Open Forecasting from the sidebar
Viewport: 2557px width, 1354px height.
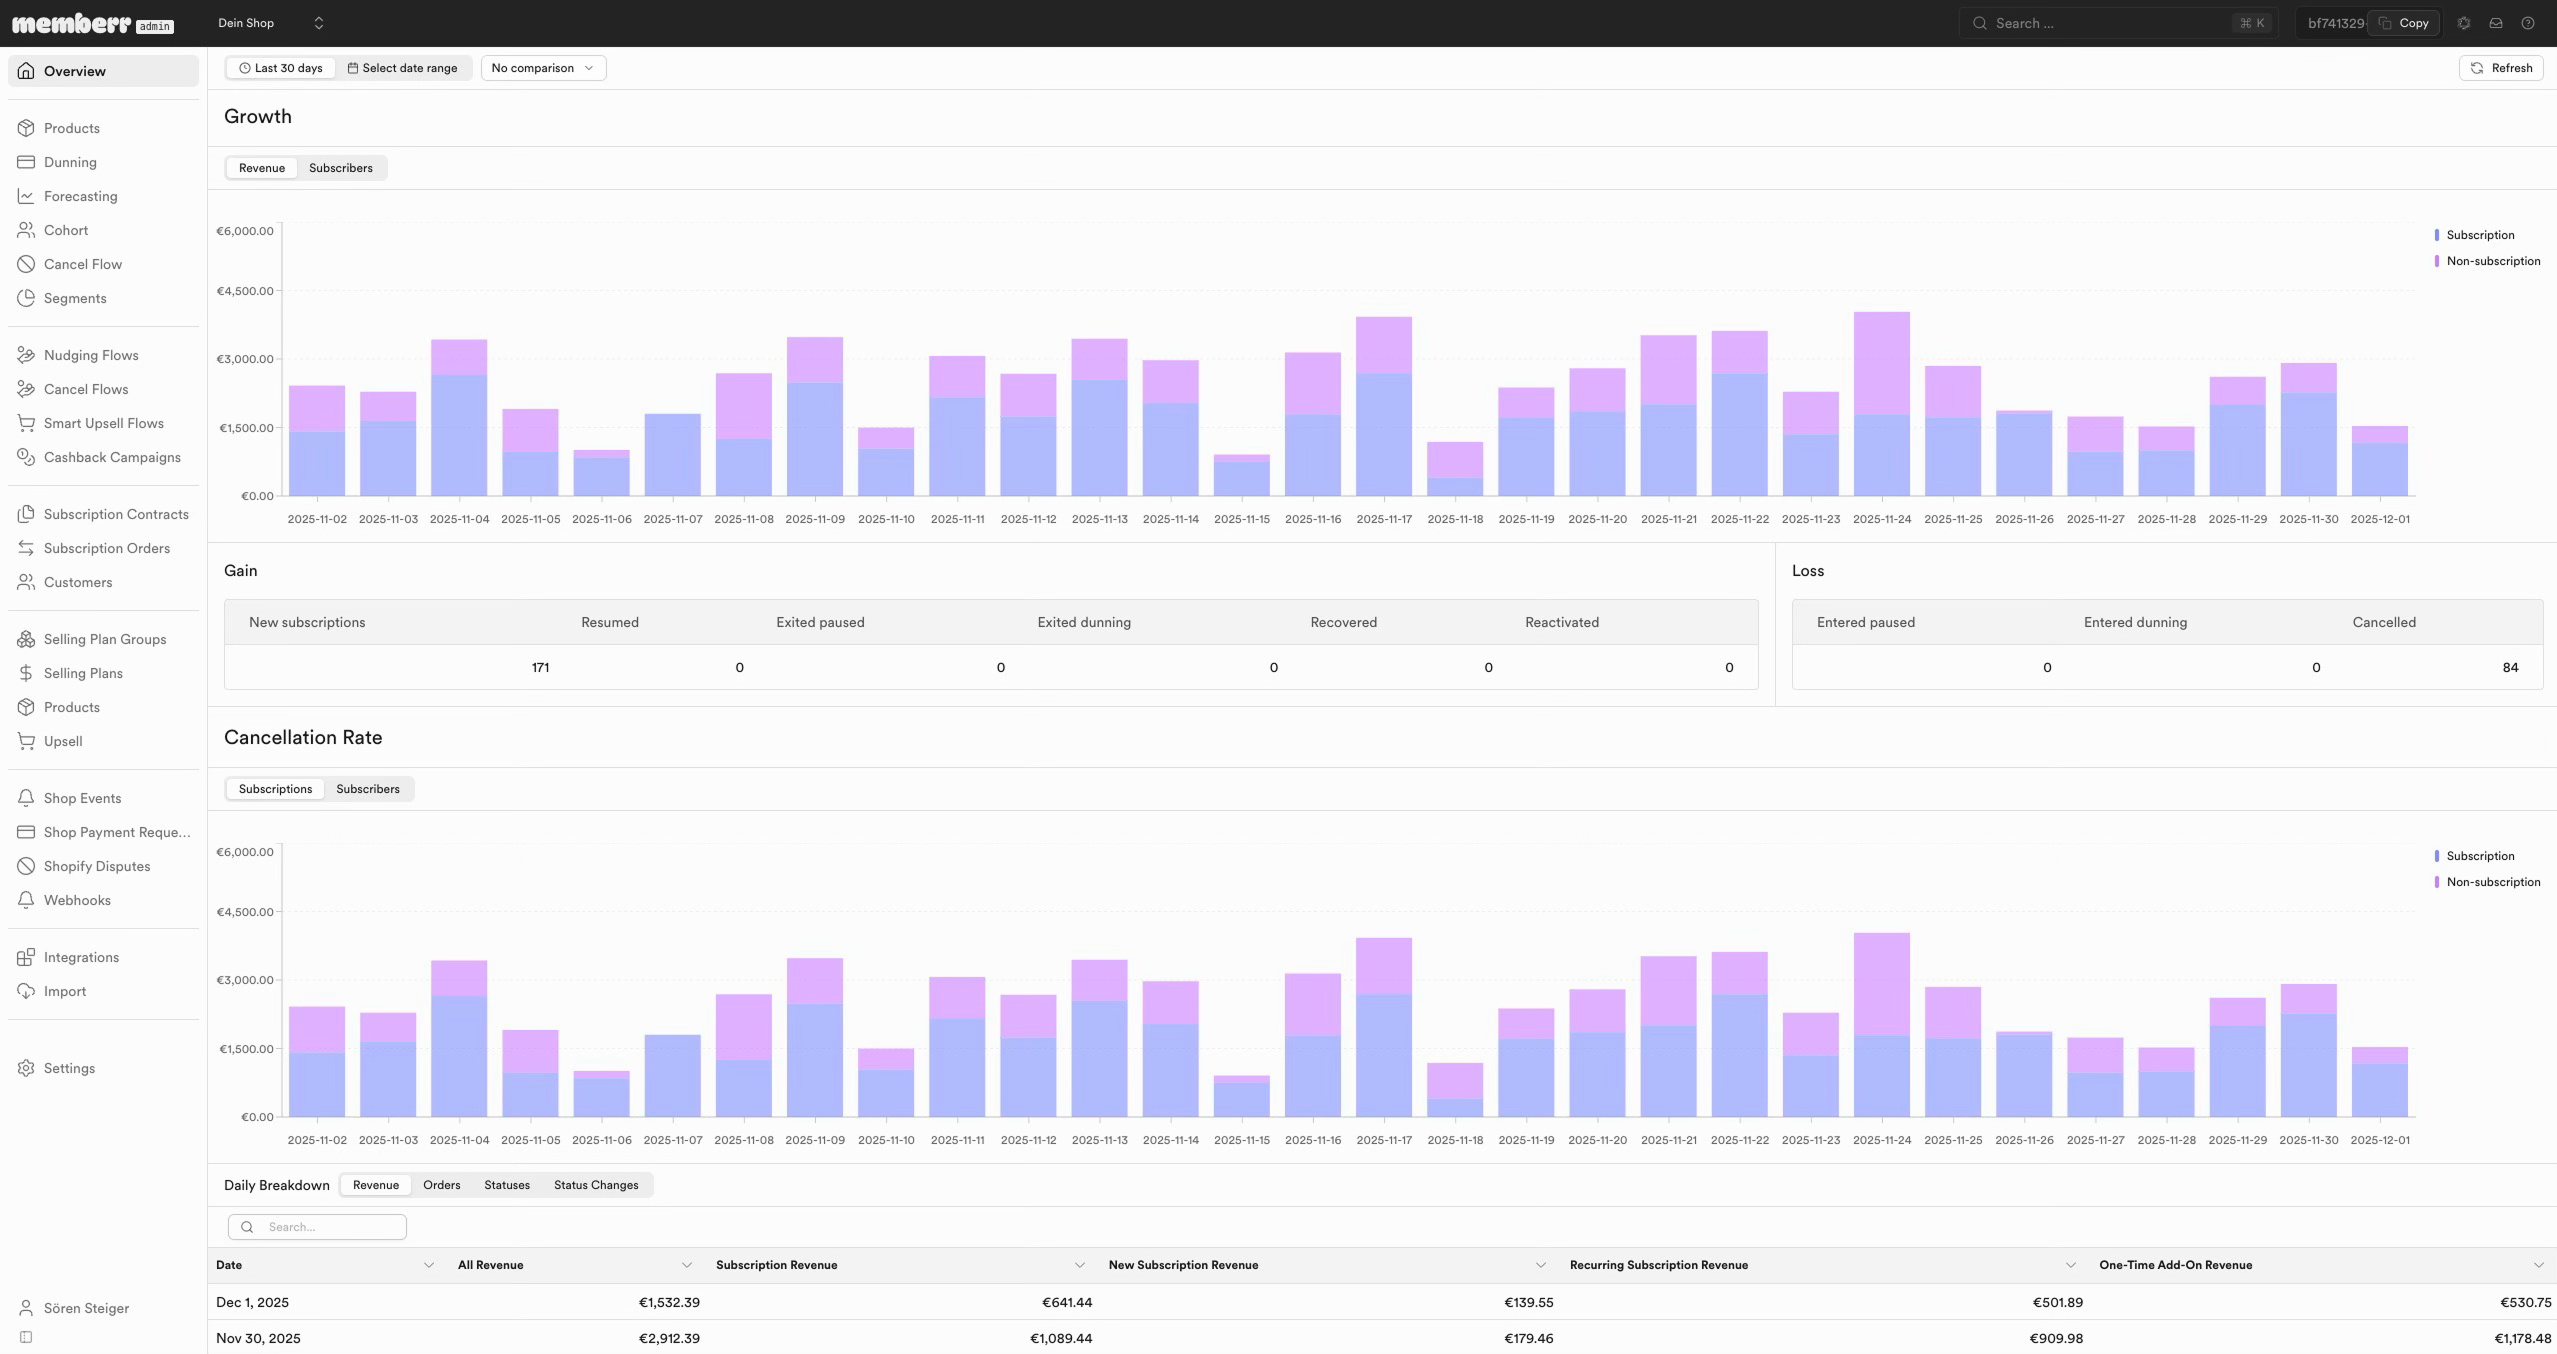pyautogui.click(x=80, y=196)
